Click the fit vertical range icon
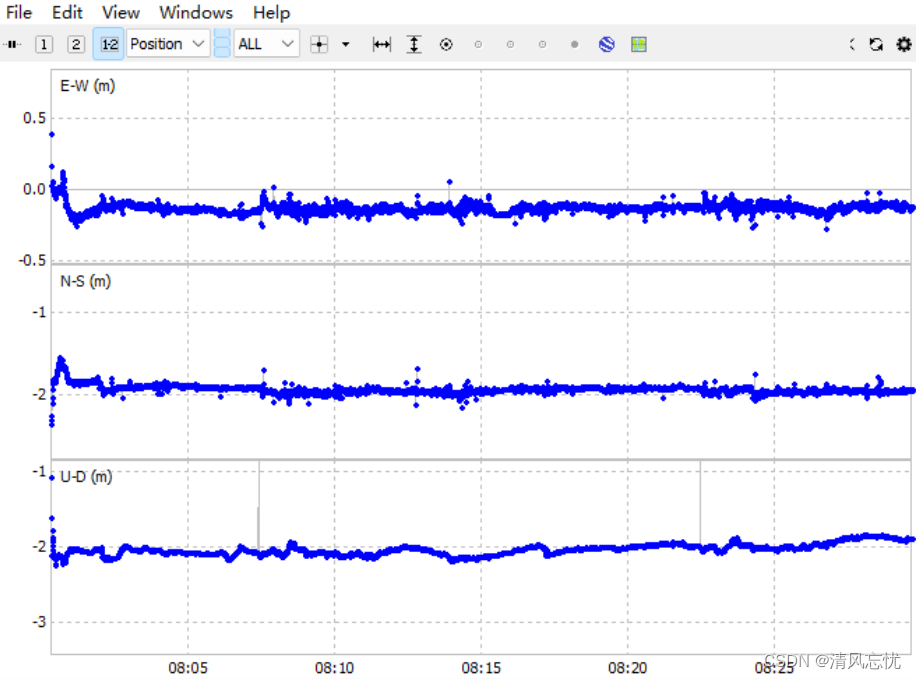 pyautogui.click(x=414, y=44)
